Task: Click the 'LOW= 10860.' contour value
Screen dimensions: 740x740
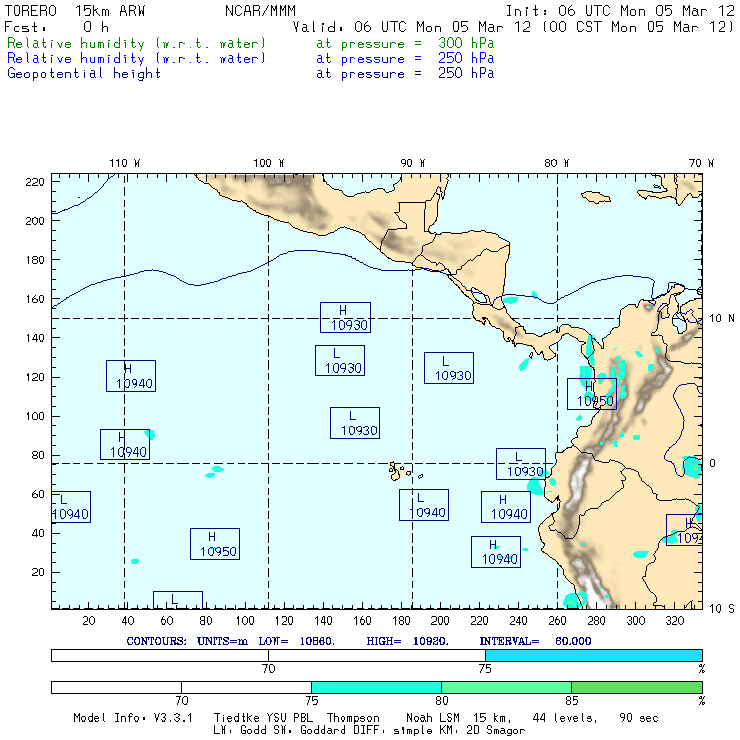Action: (296, 641)
